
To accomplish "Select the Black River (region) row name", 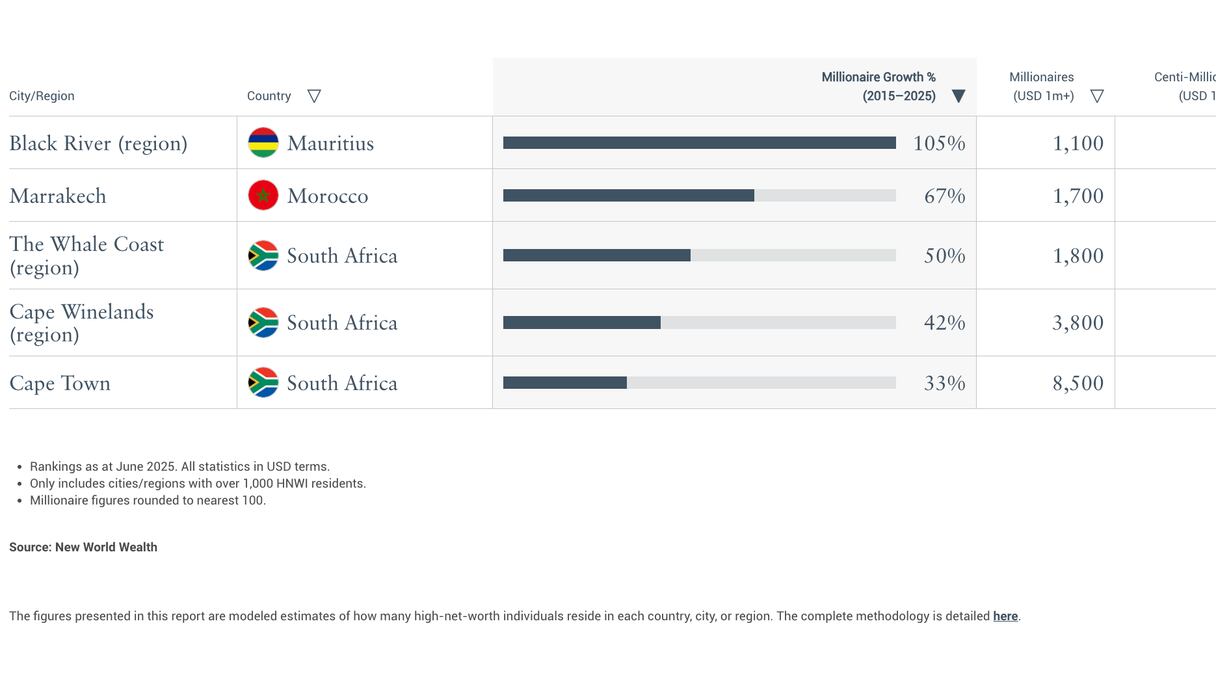I will pyautogui.click(x=98, y=143).
